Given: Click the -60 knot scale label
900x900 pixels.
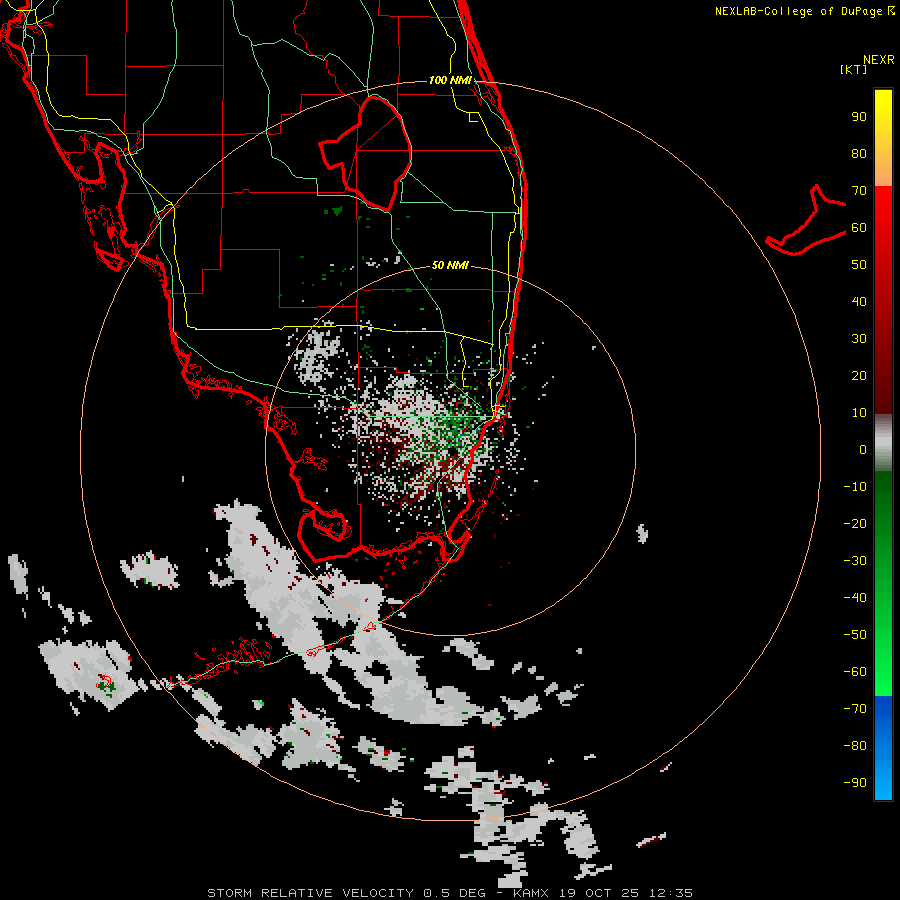Looking at the screenshot, I should click(855, 672).
